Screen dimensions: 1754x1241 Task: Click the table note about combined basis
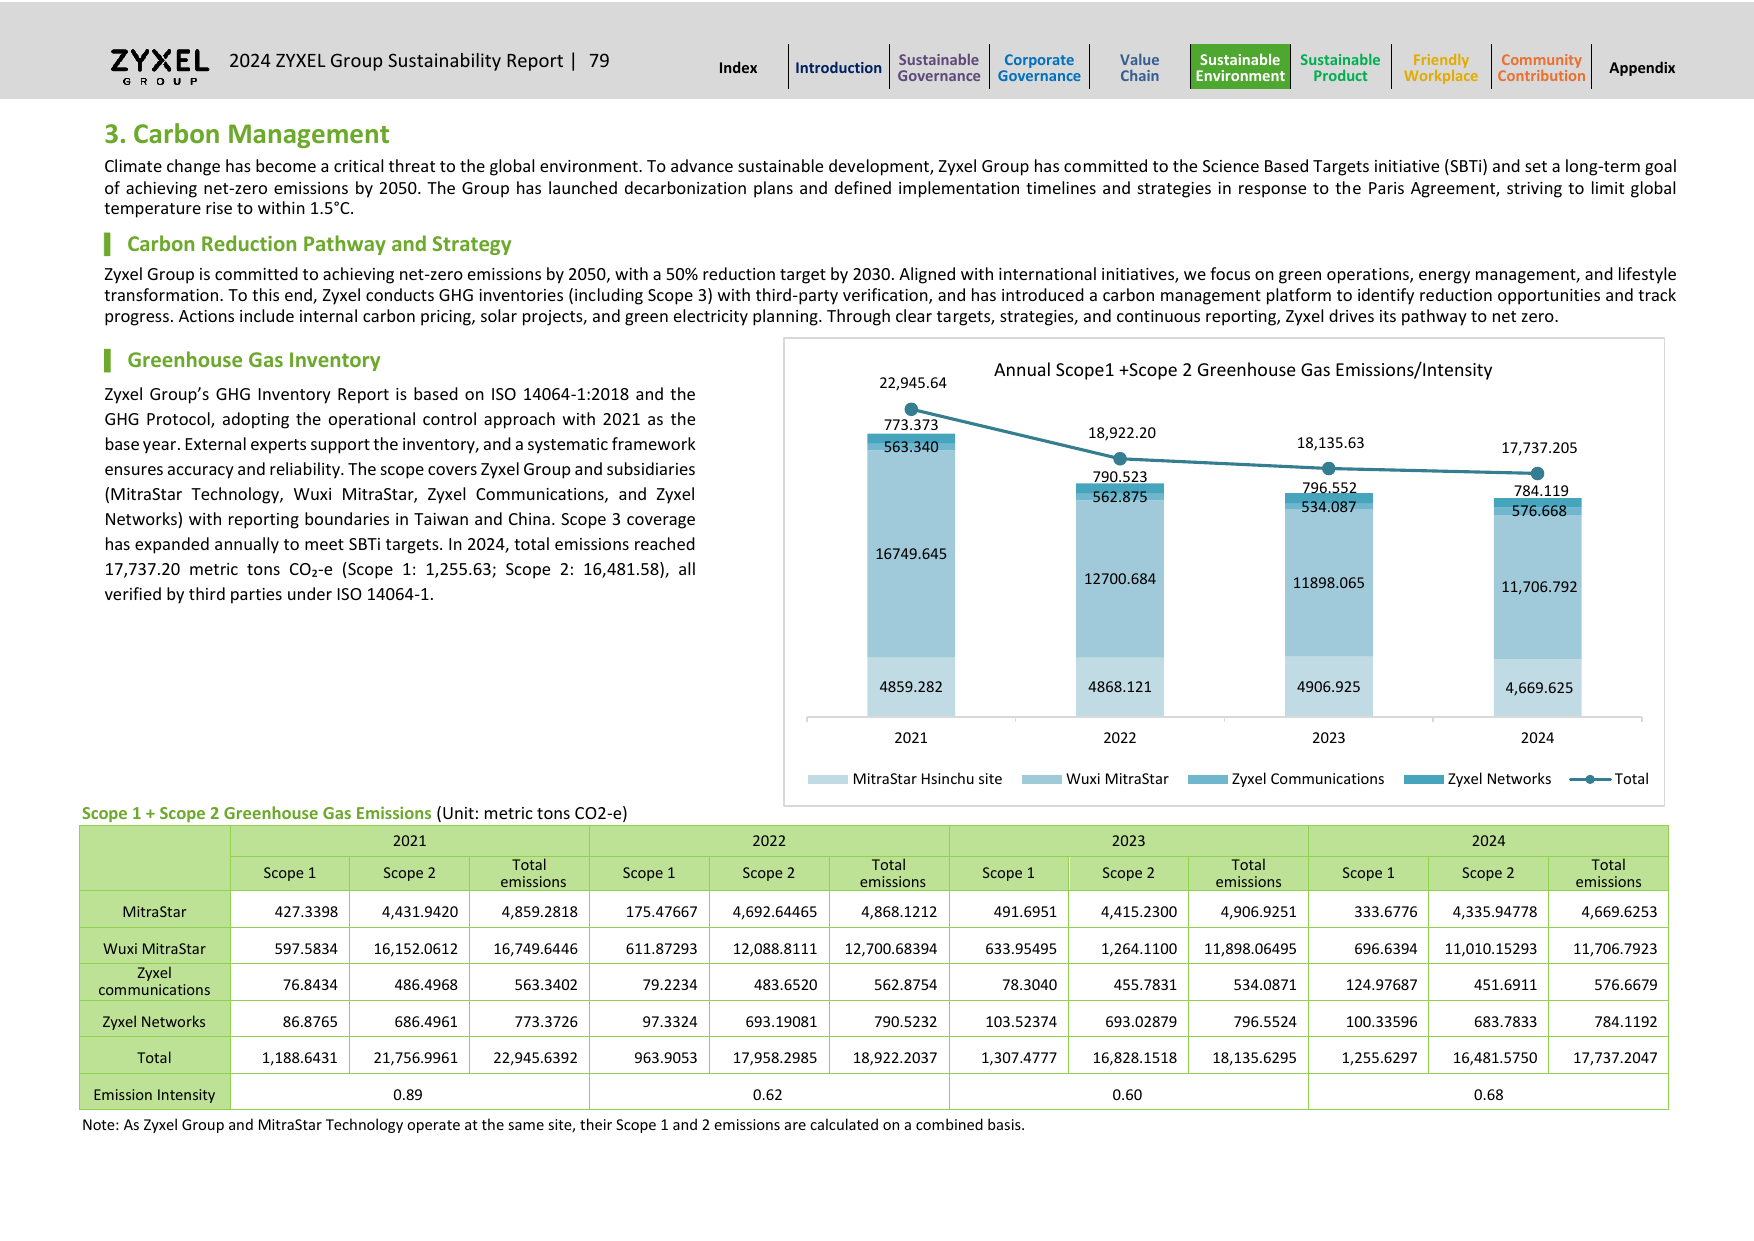pyautogui.click(x=553, y=1125)
